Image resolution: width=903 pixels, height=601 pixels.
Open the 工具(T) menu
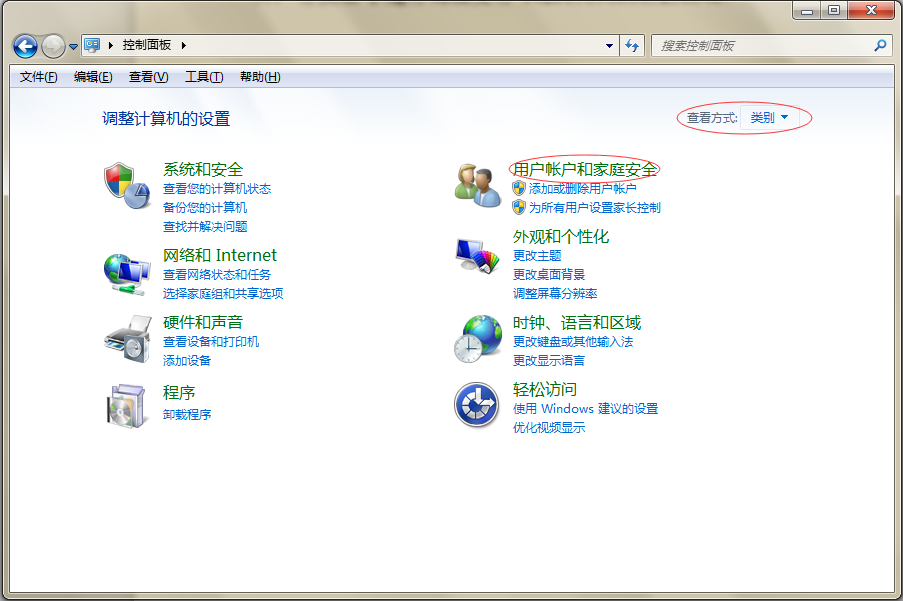204,77
